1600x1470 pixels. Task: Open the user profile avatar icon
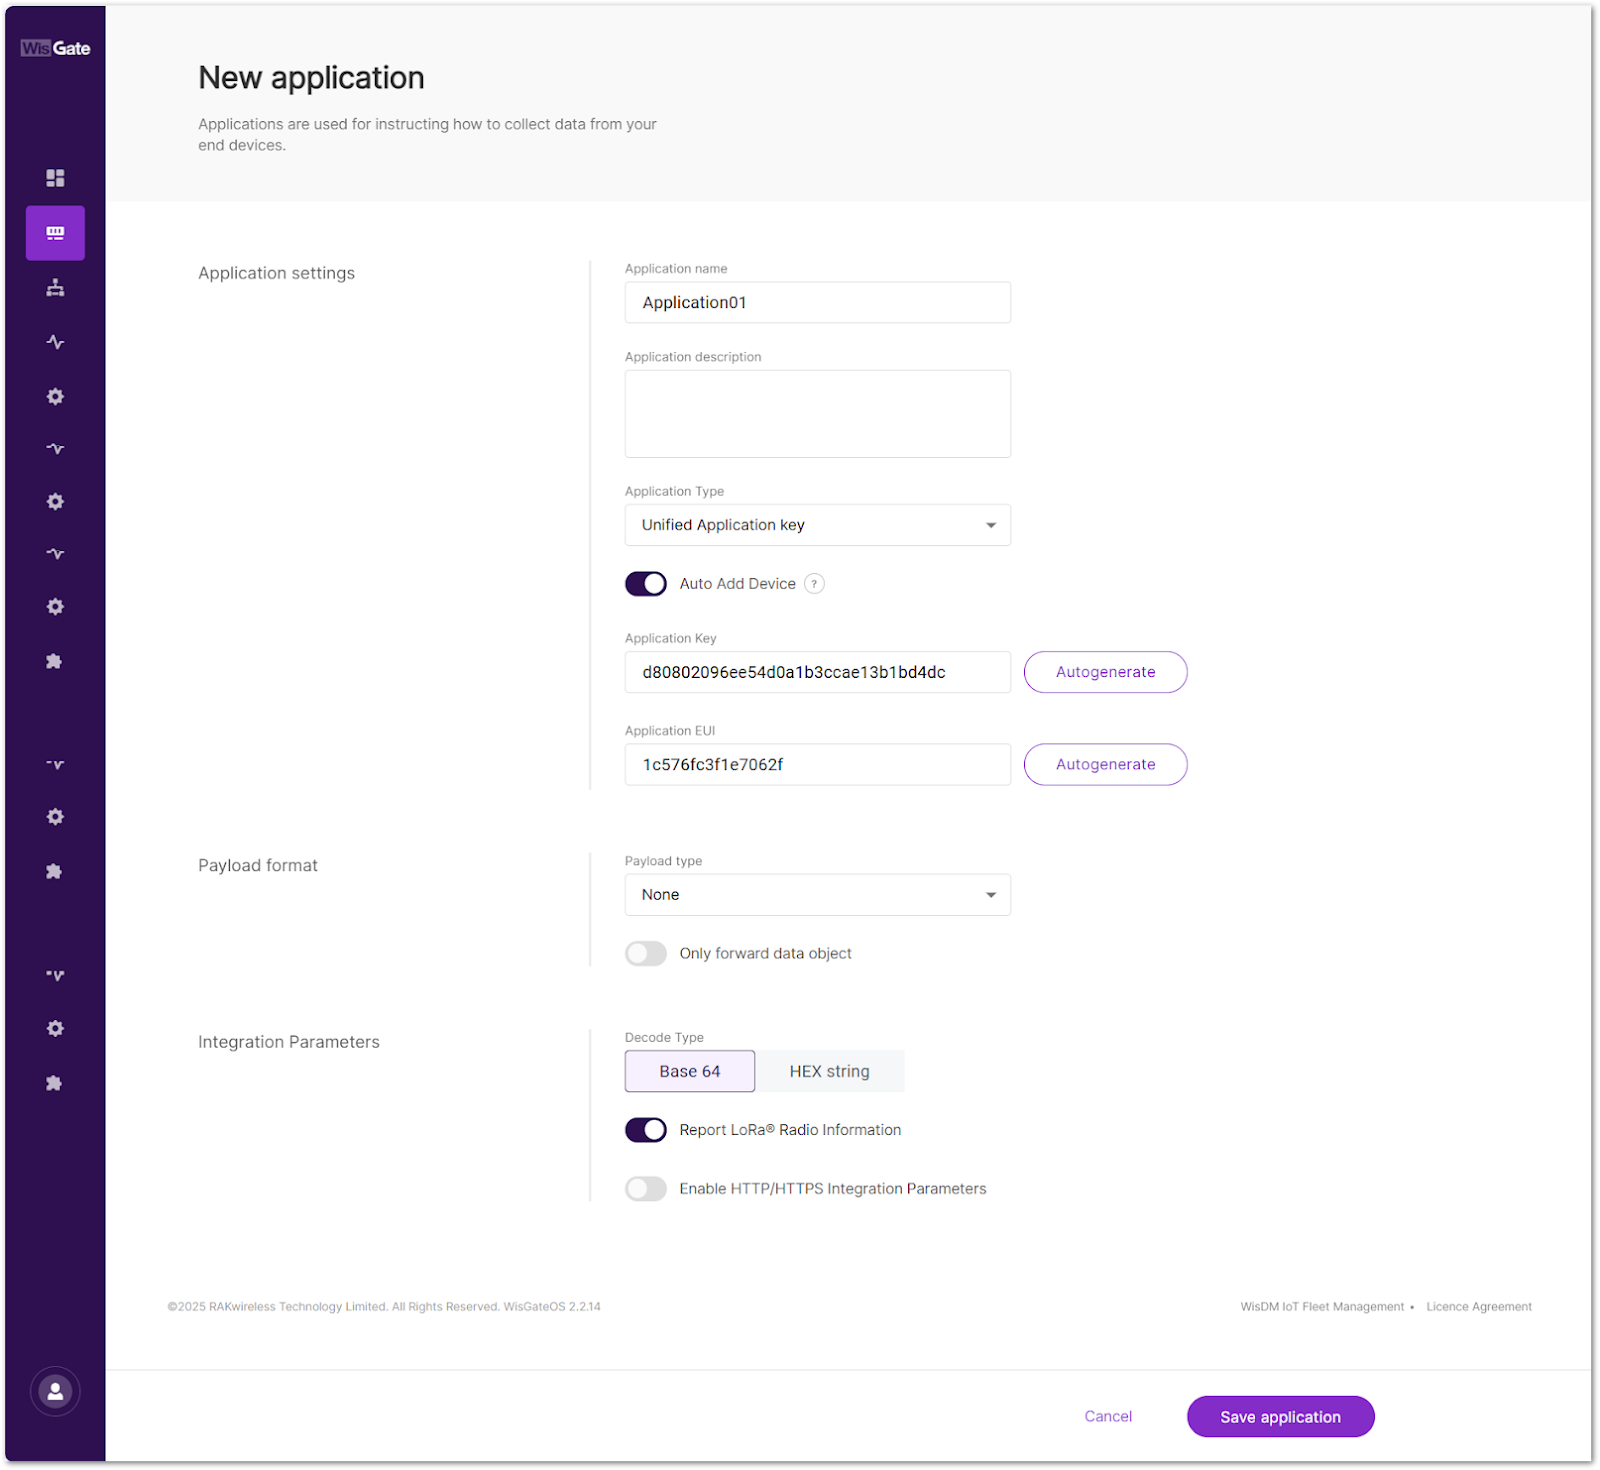click(x=55, y=1391)
